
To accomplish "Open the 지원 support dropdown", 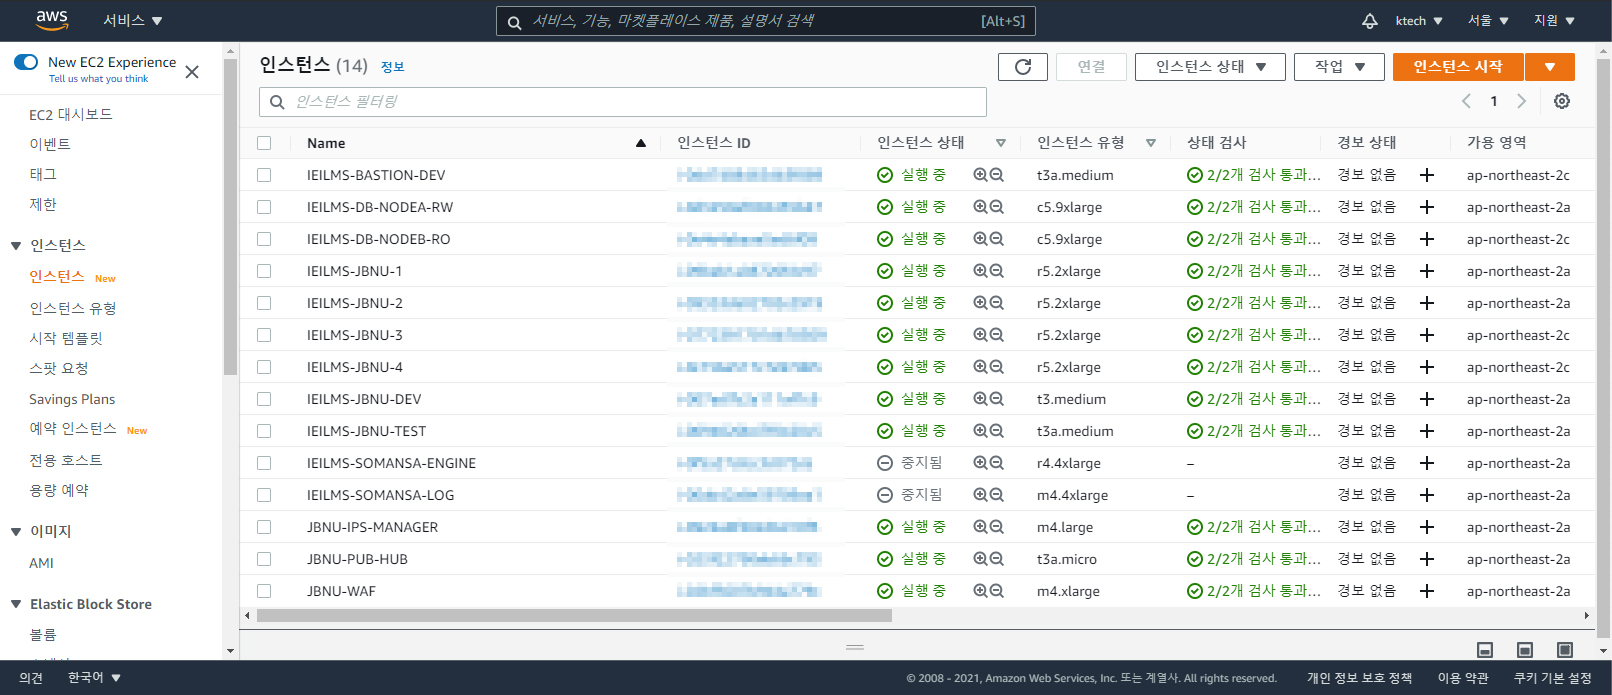I will pos(1555,21).
